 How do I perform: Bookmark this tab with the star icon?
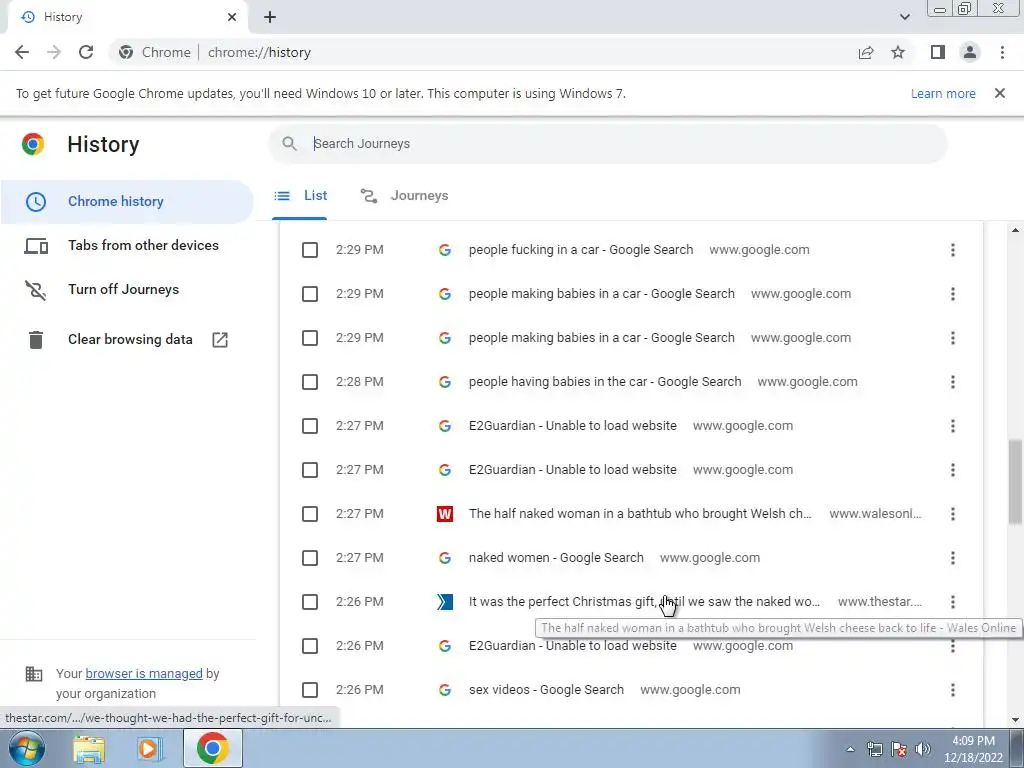point(898,52)
